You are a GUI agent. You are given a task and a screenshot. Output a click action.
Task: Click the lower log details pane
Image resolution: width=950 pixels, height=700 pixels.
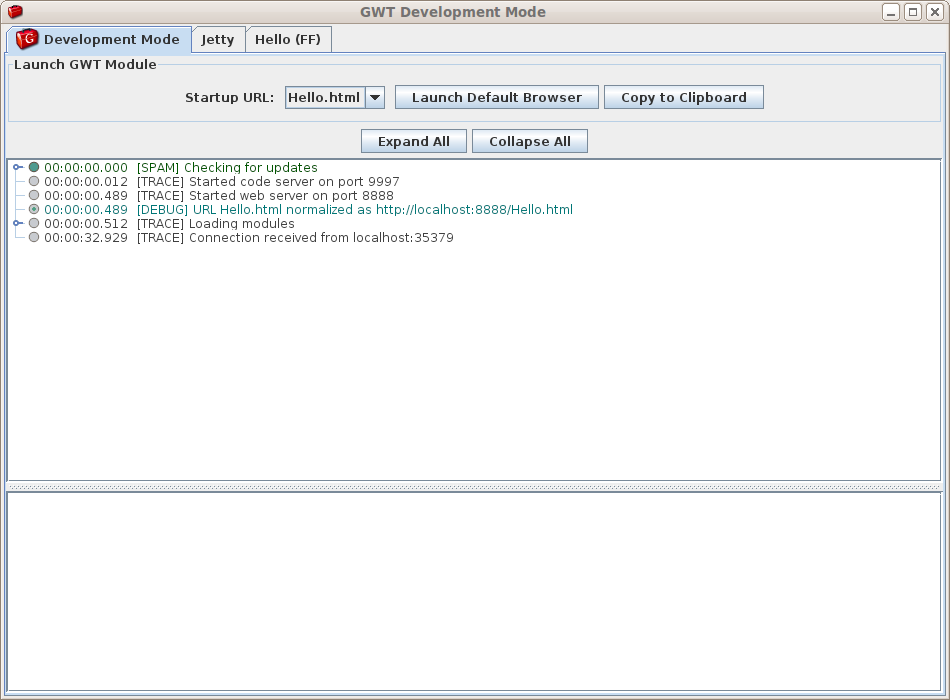(x=474, y=591)
